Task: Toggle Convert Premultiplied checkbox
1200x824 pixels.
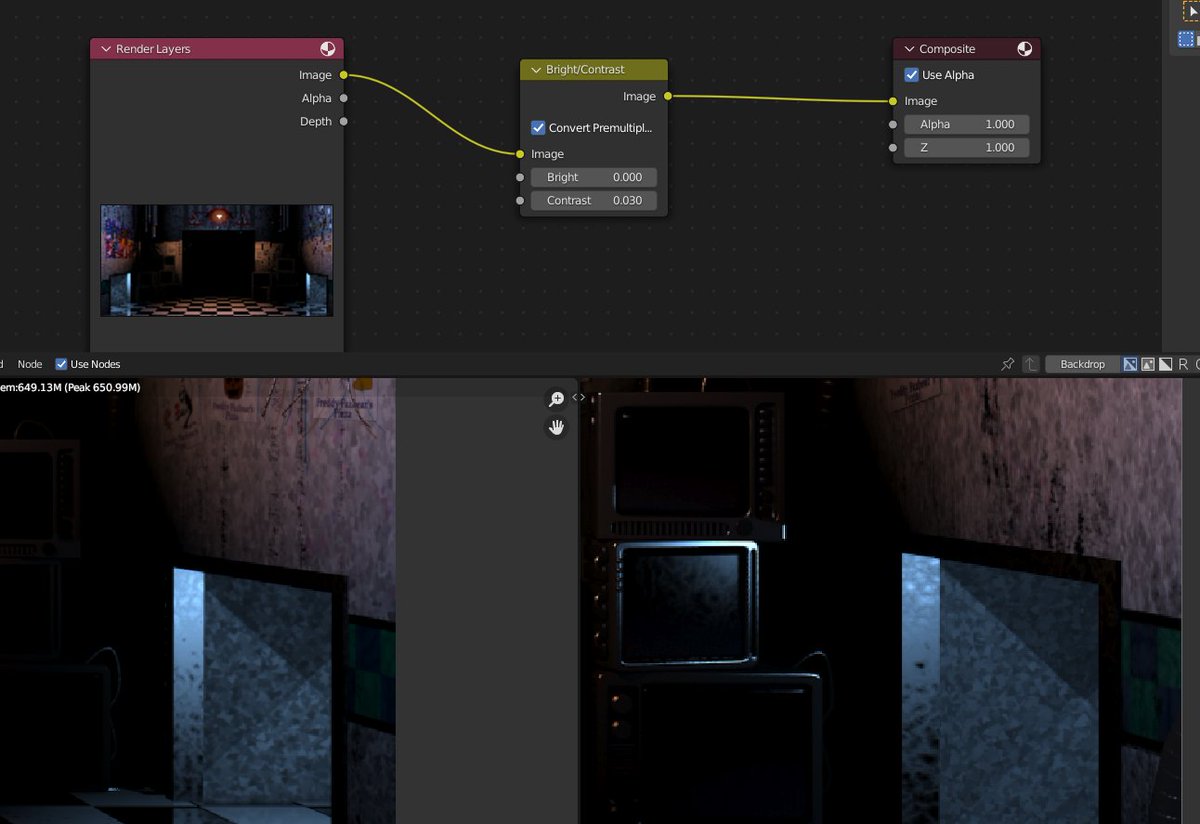Action: (538, 128)
